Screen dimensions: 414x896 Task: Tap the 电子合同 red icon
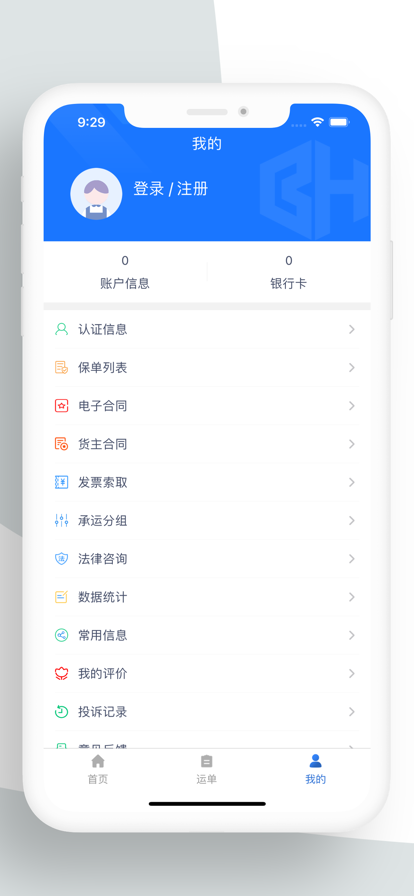click(61, 406)
